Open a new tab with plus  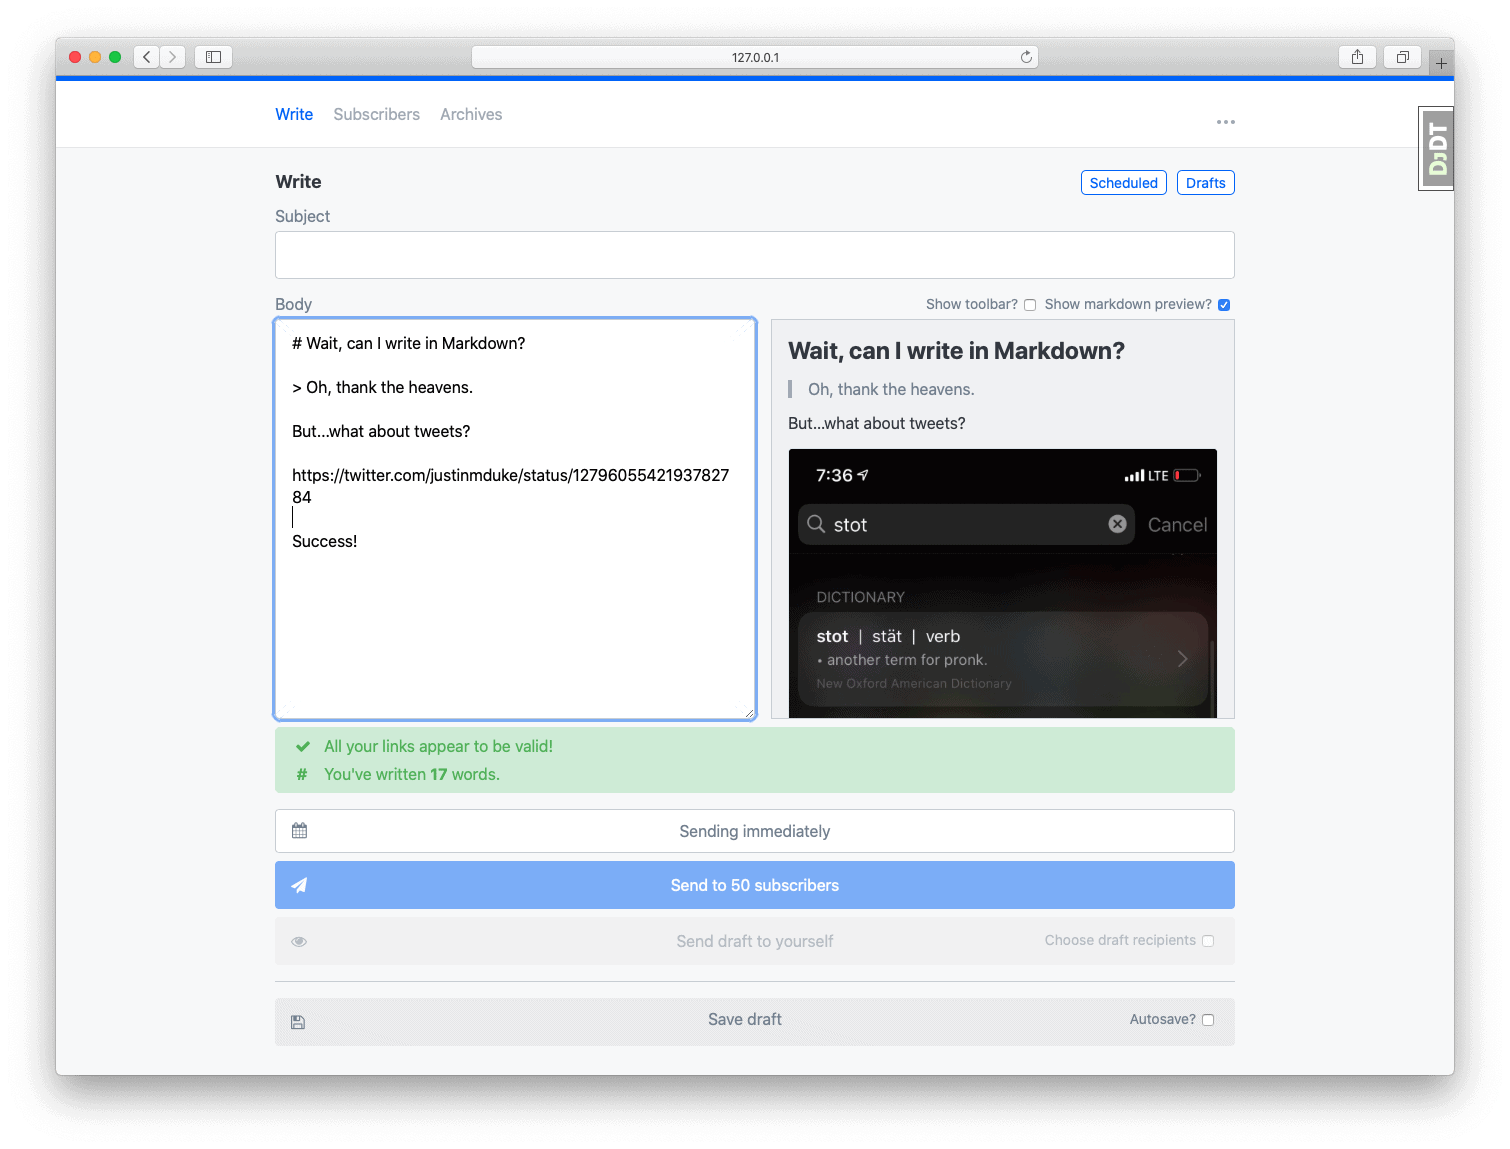pos(1441,63)
